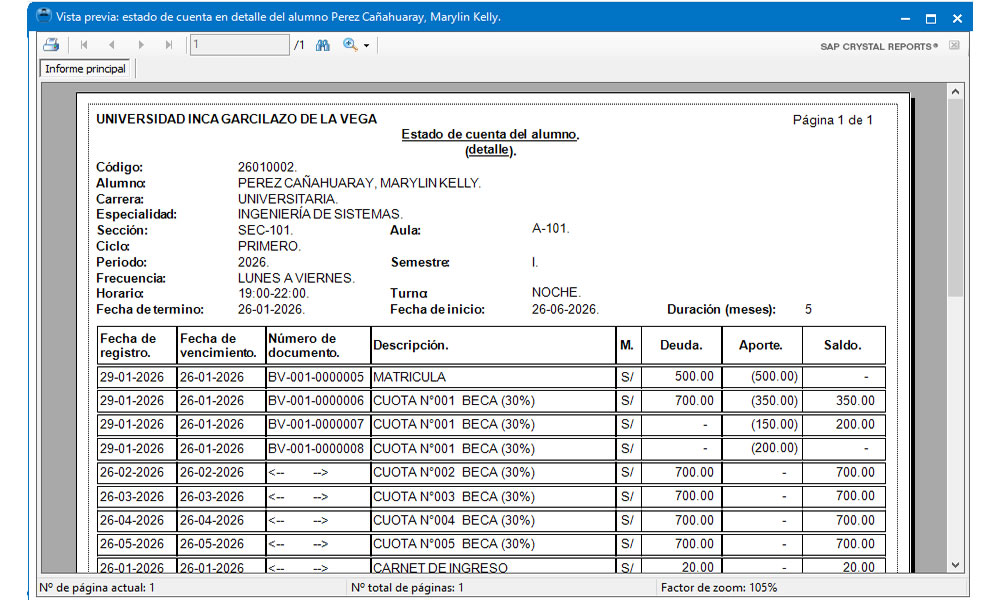Close the current report view icon

tap(954, 45)
